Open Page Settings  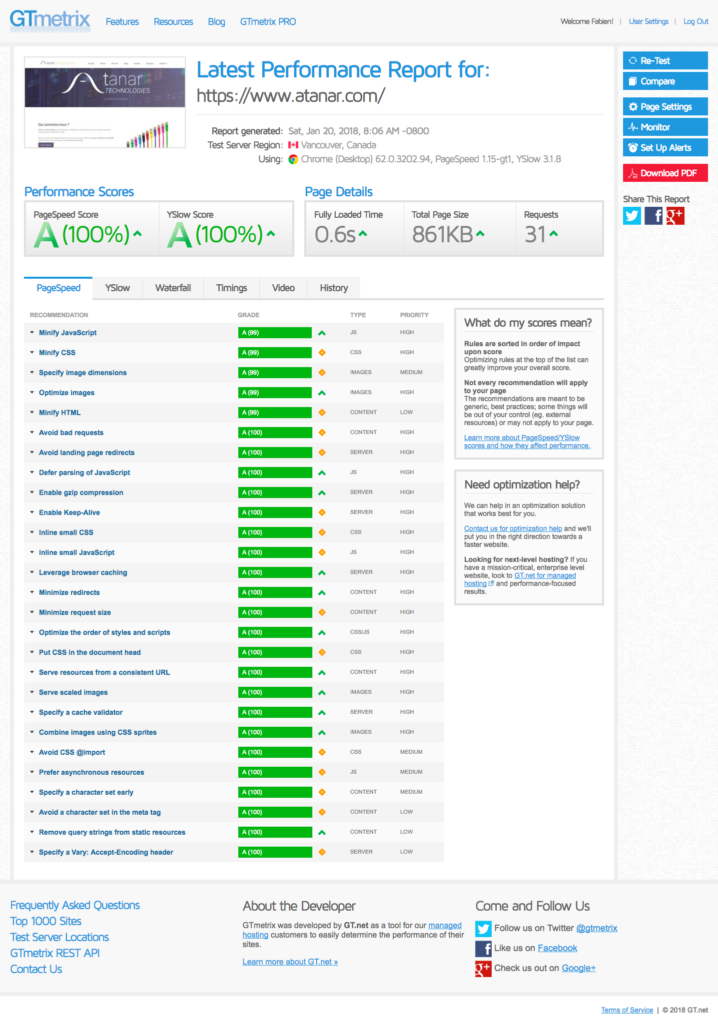665,106
